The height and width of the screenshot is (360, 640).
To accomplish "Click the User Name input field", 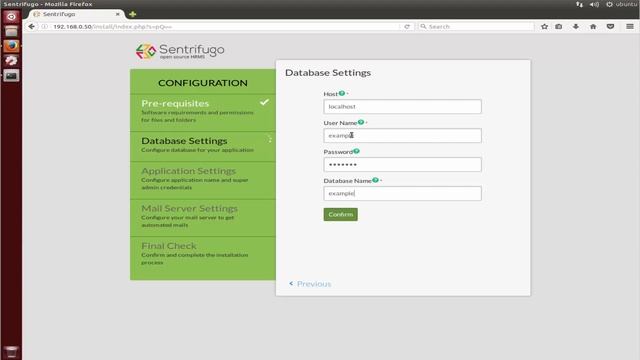I will [402, 136].
